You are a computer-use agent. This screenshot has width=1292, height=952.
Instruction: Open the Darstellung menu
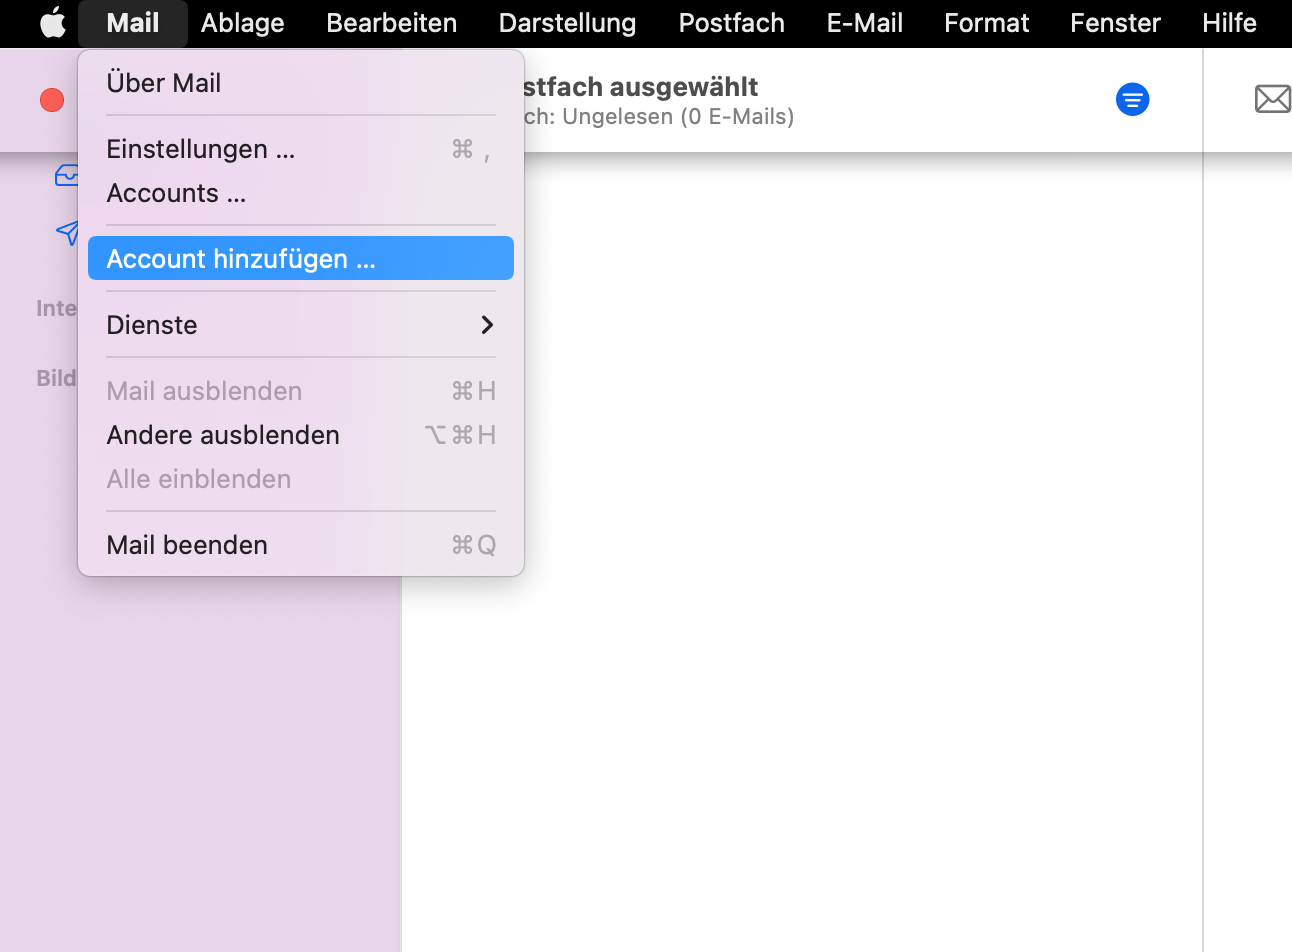click(567, 23)
